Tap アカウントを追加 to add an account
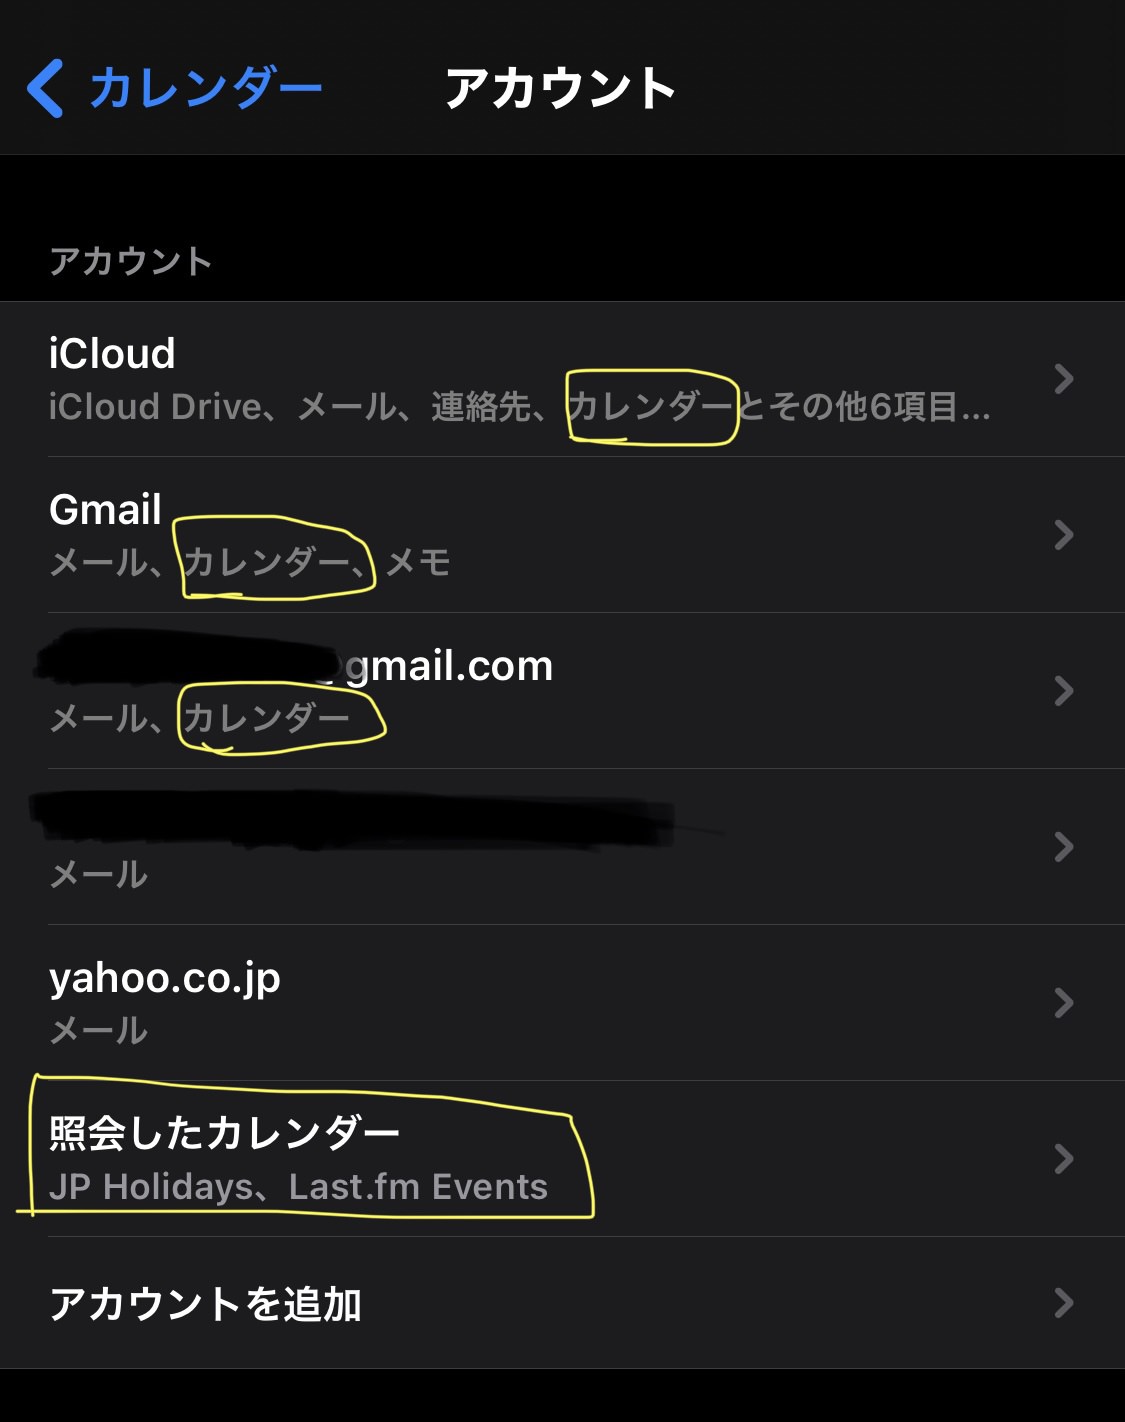Screen dimensions: 1125x1422 click(x=206, y=1304)
